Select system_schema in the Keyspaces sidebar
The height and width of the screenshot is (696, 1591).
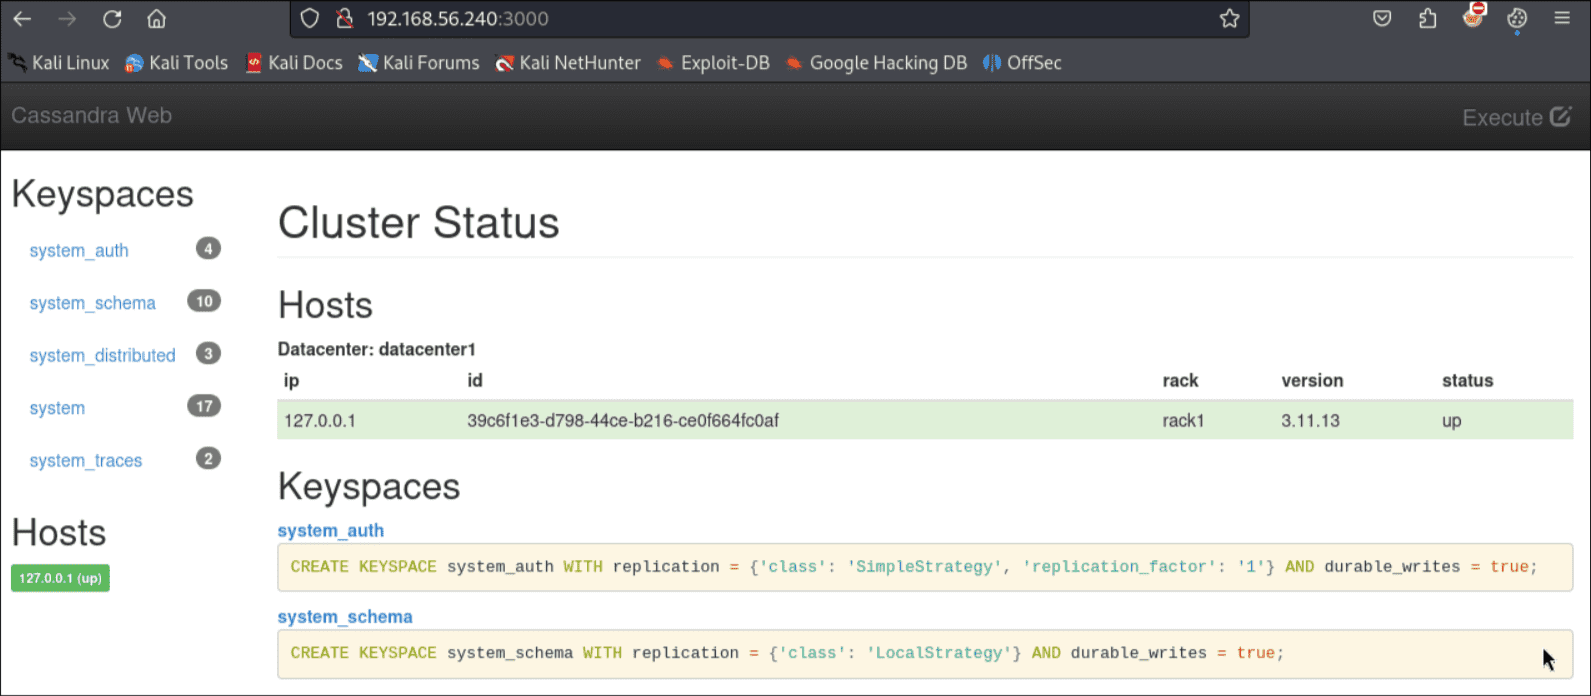pos(92,303)
